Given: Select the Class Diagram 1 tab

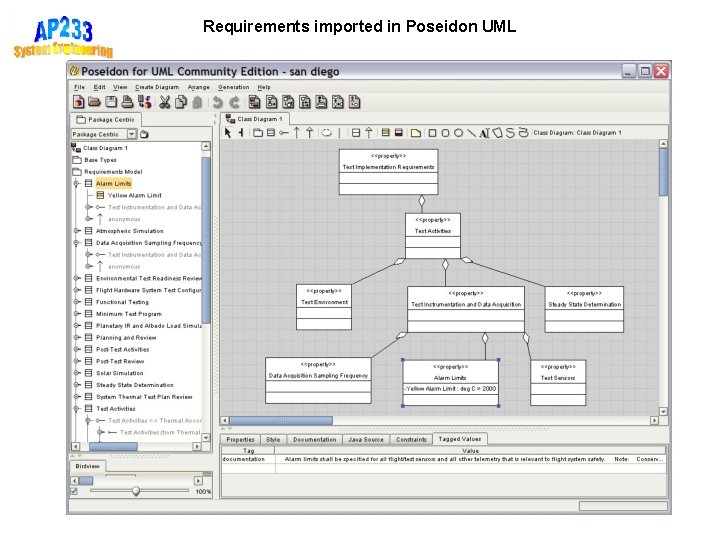Looking at the screenshot, I should 254,119.
